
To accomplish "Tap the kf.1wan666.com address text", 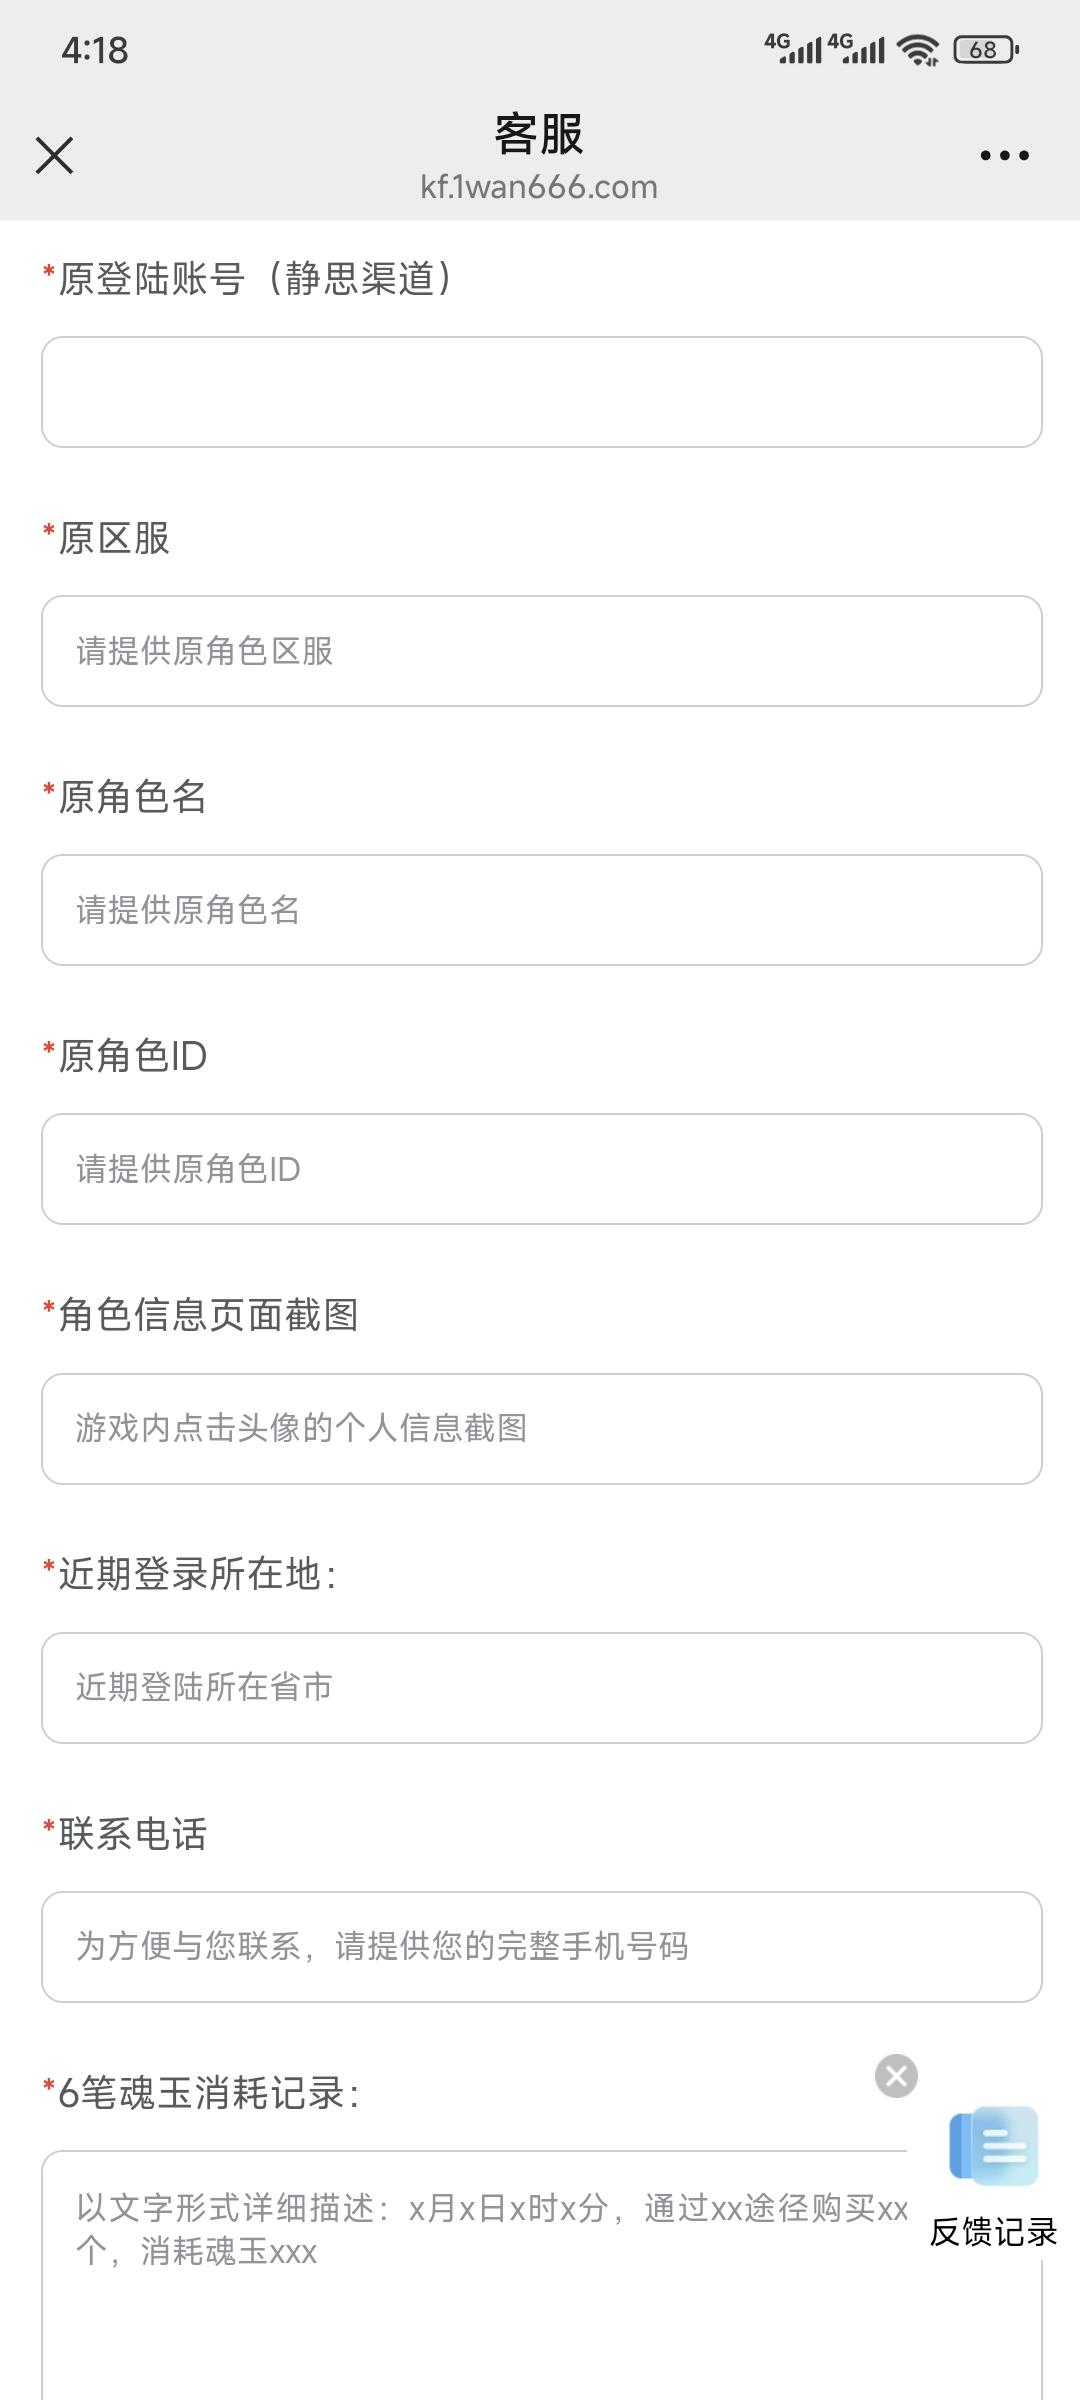I will (539, 187).
